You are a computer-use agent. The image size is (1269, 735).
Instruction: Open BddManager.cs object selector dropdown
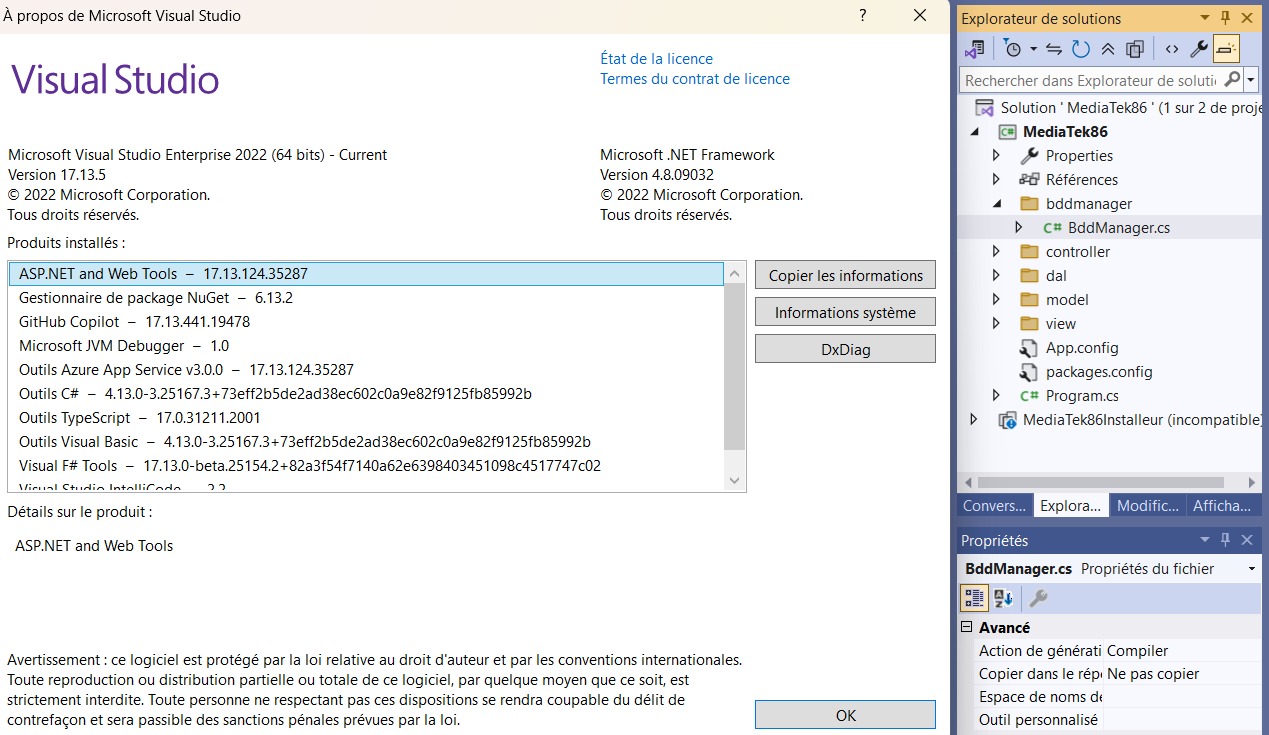click(x=1252, y=569)
